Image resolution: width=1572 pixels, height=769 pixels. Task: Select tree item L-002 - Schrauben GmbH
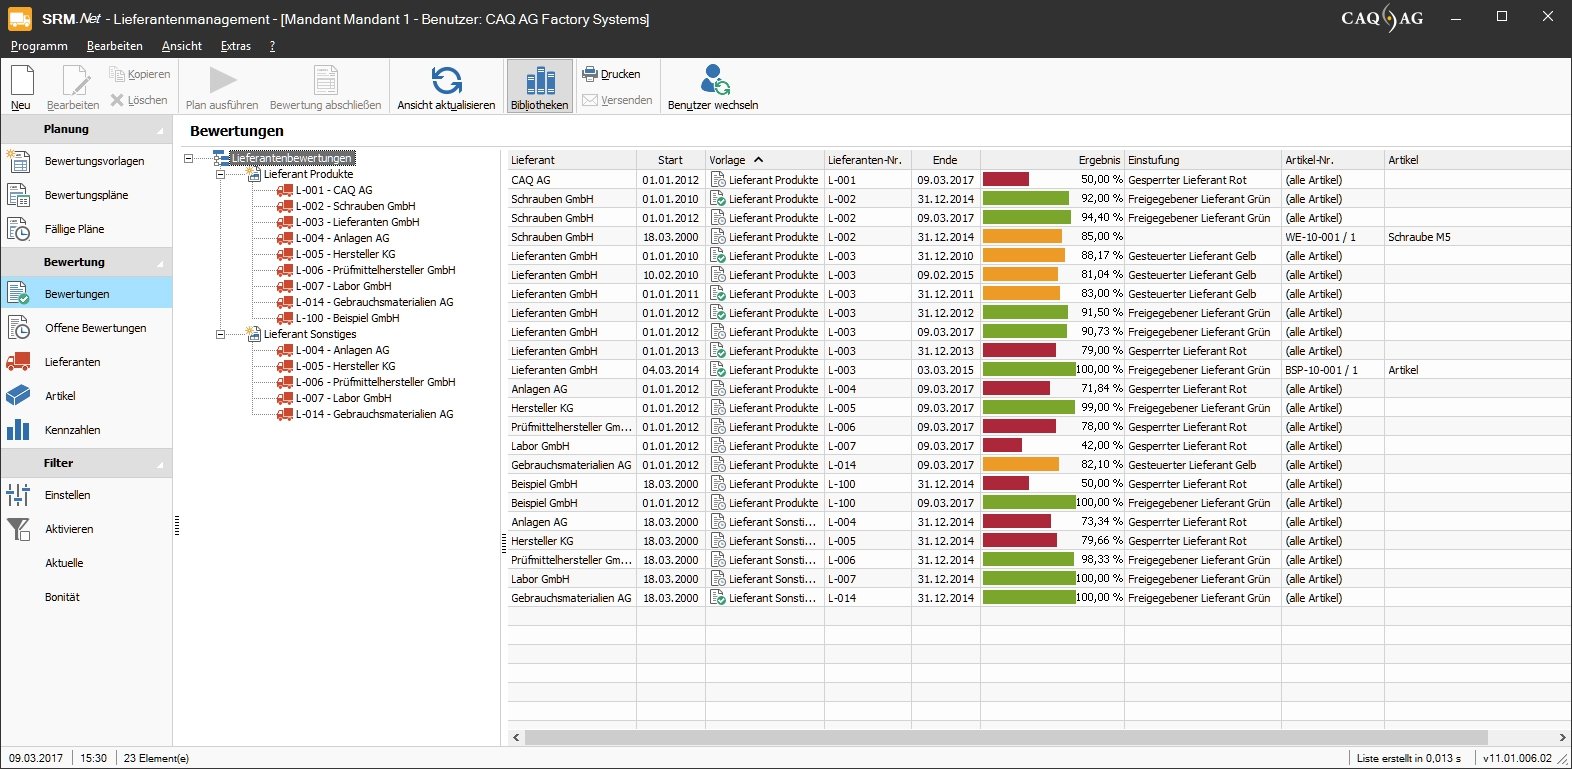coord(355,206)
